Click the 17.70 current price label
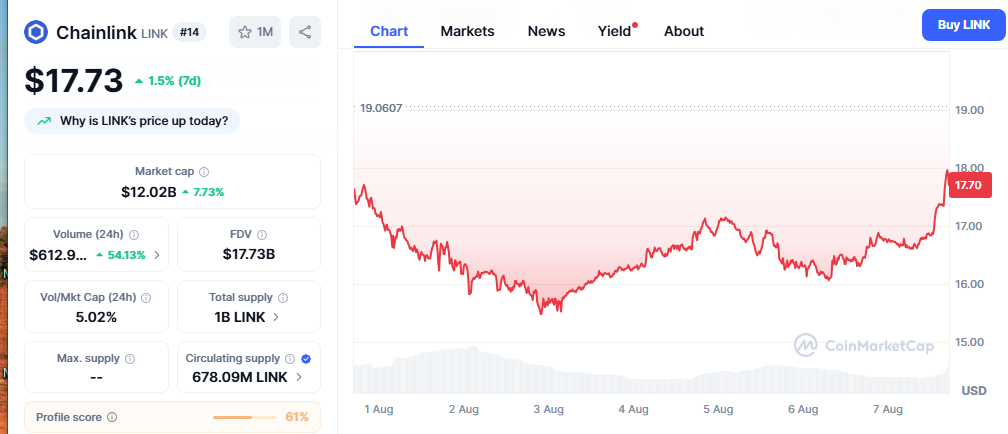The height and width of the screenshot is (434, 1008). (x=967, y=185)
